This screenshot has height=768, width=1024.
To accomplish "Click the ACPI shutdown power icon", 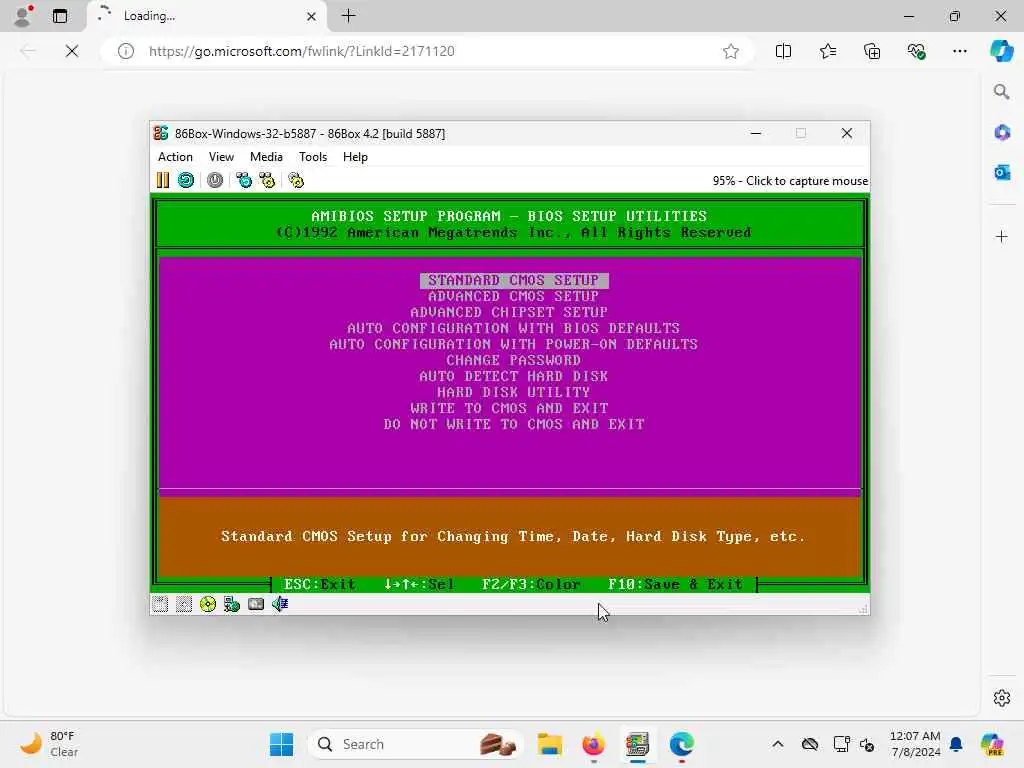I will tap(215, 180).
